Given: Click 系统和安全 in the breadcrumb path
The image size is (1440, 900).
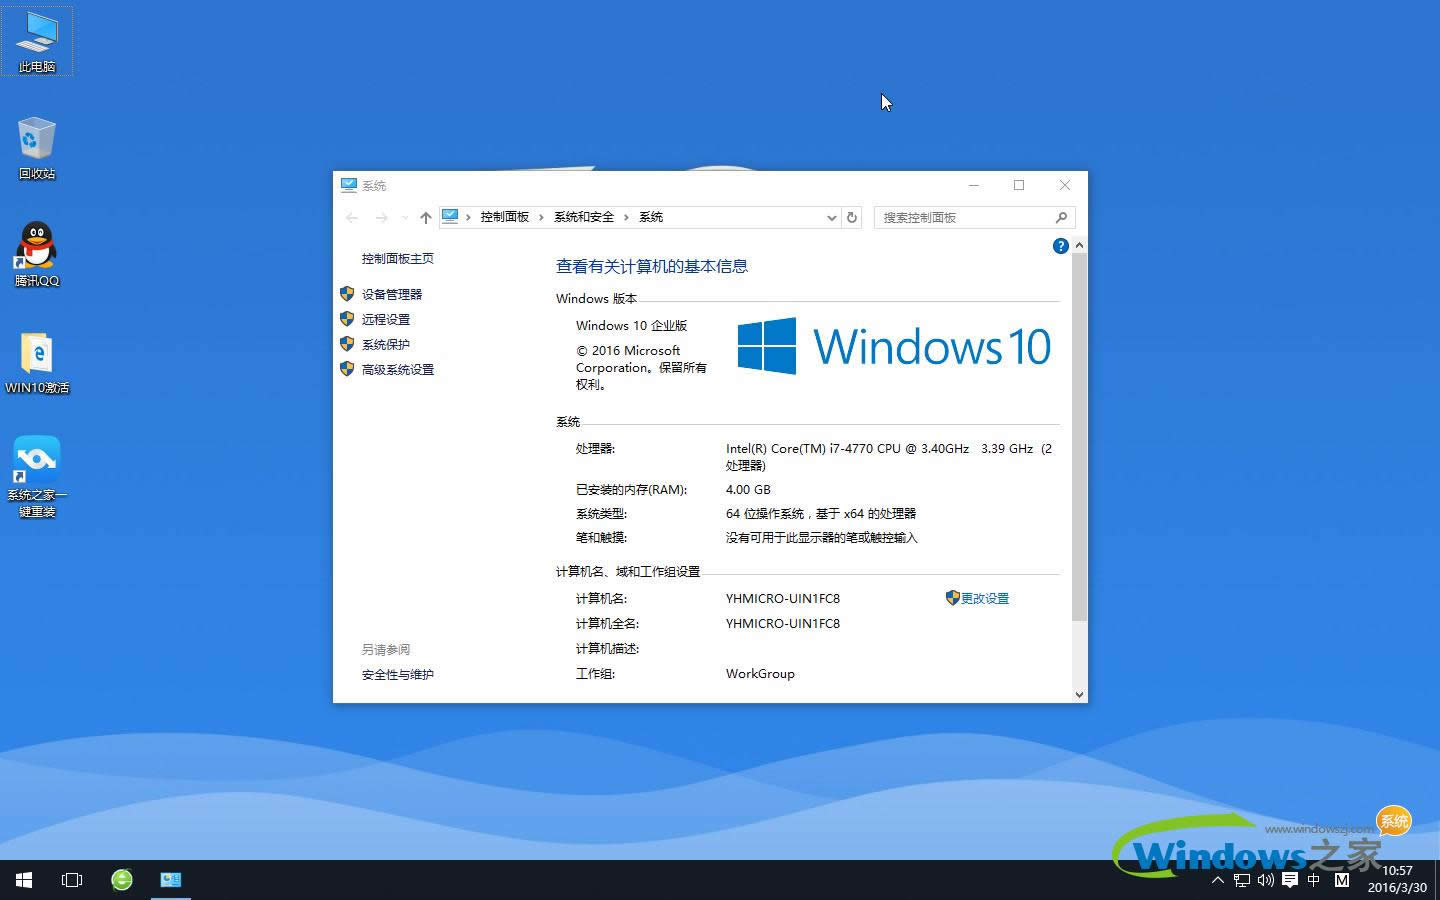Looking at the screenshot, I should [584, 217].
